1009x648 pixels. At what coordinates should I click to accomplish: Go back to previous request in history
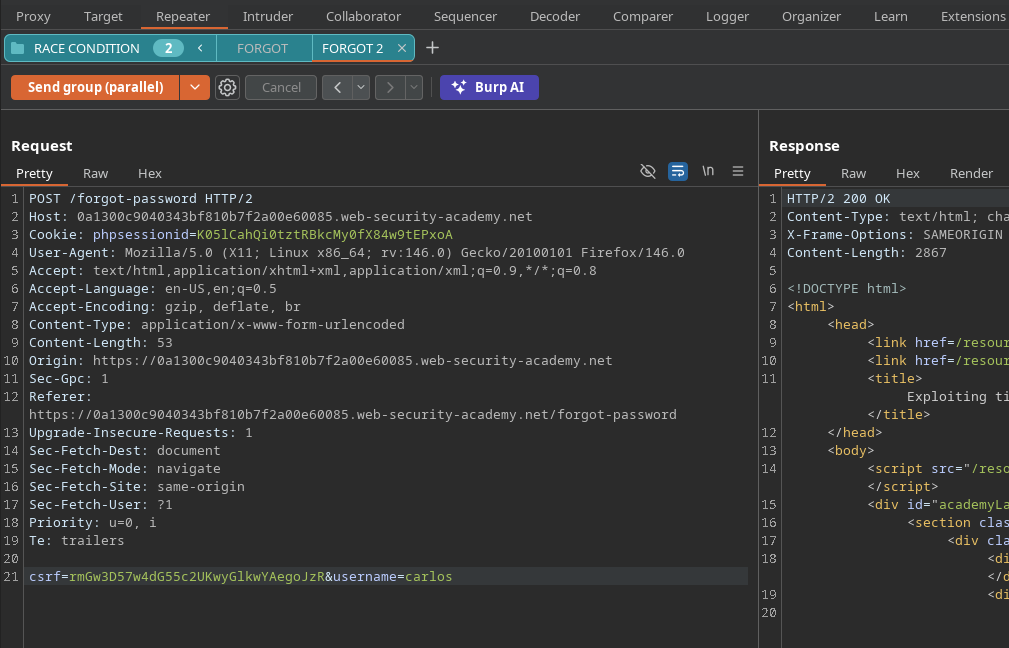pos(336,88)
